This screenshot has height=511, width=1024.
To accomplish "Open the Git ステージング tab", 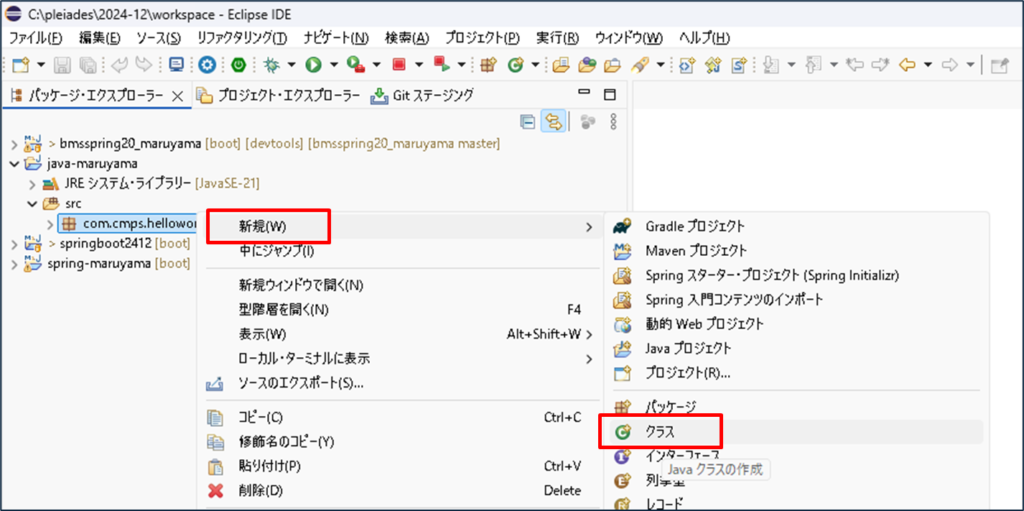I will click(421, 96).
